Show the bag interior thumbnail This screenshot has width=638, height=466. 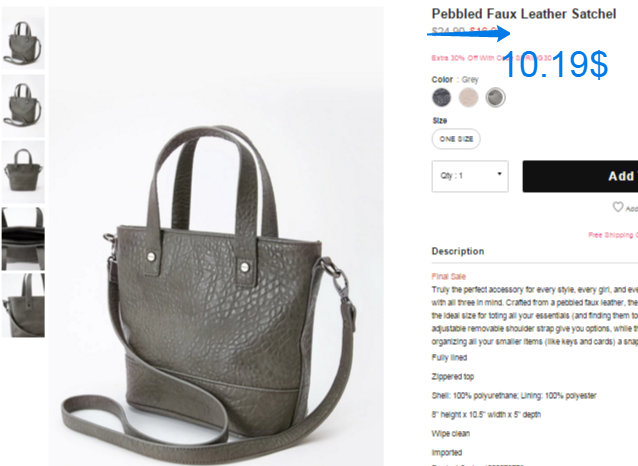point(23,238)
